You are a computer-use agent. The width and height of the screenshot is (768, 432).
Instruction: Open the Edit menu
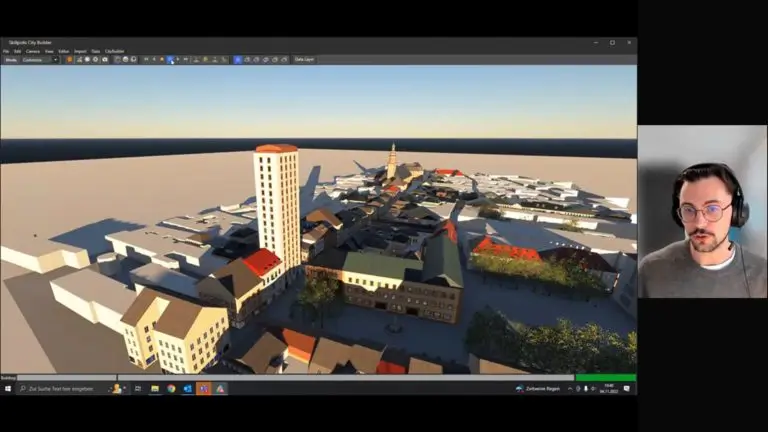18,51
